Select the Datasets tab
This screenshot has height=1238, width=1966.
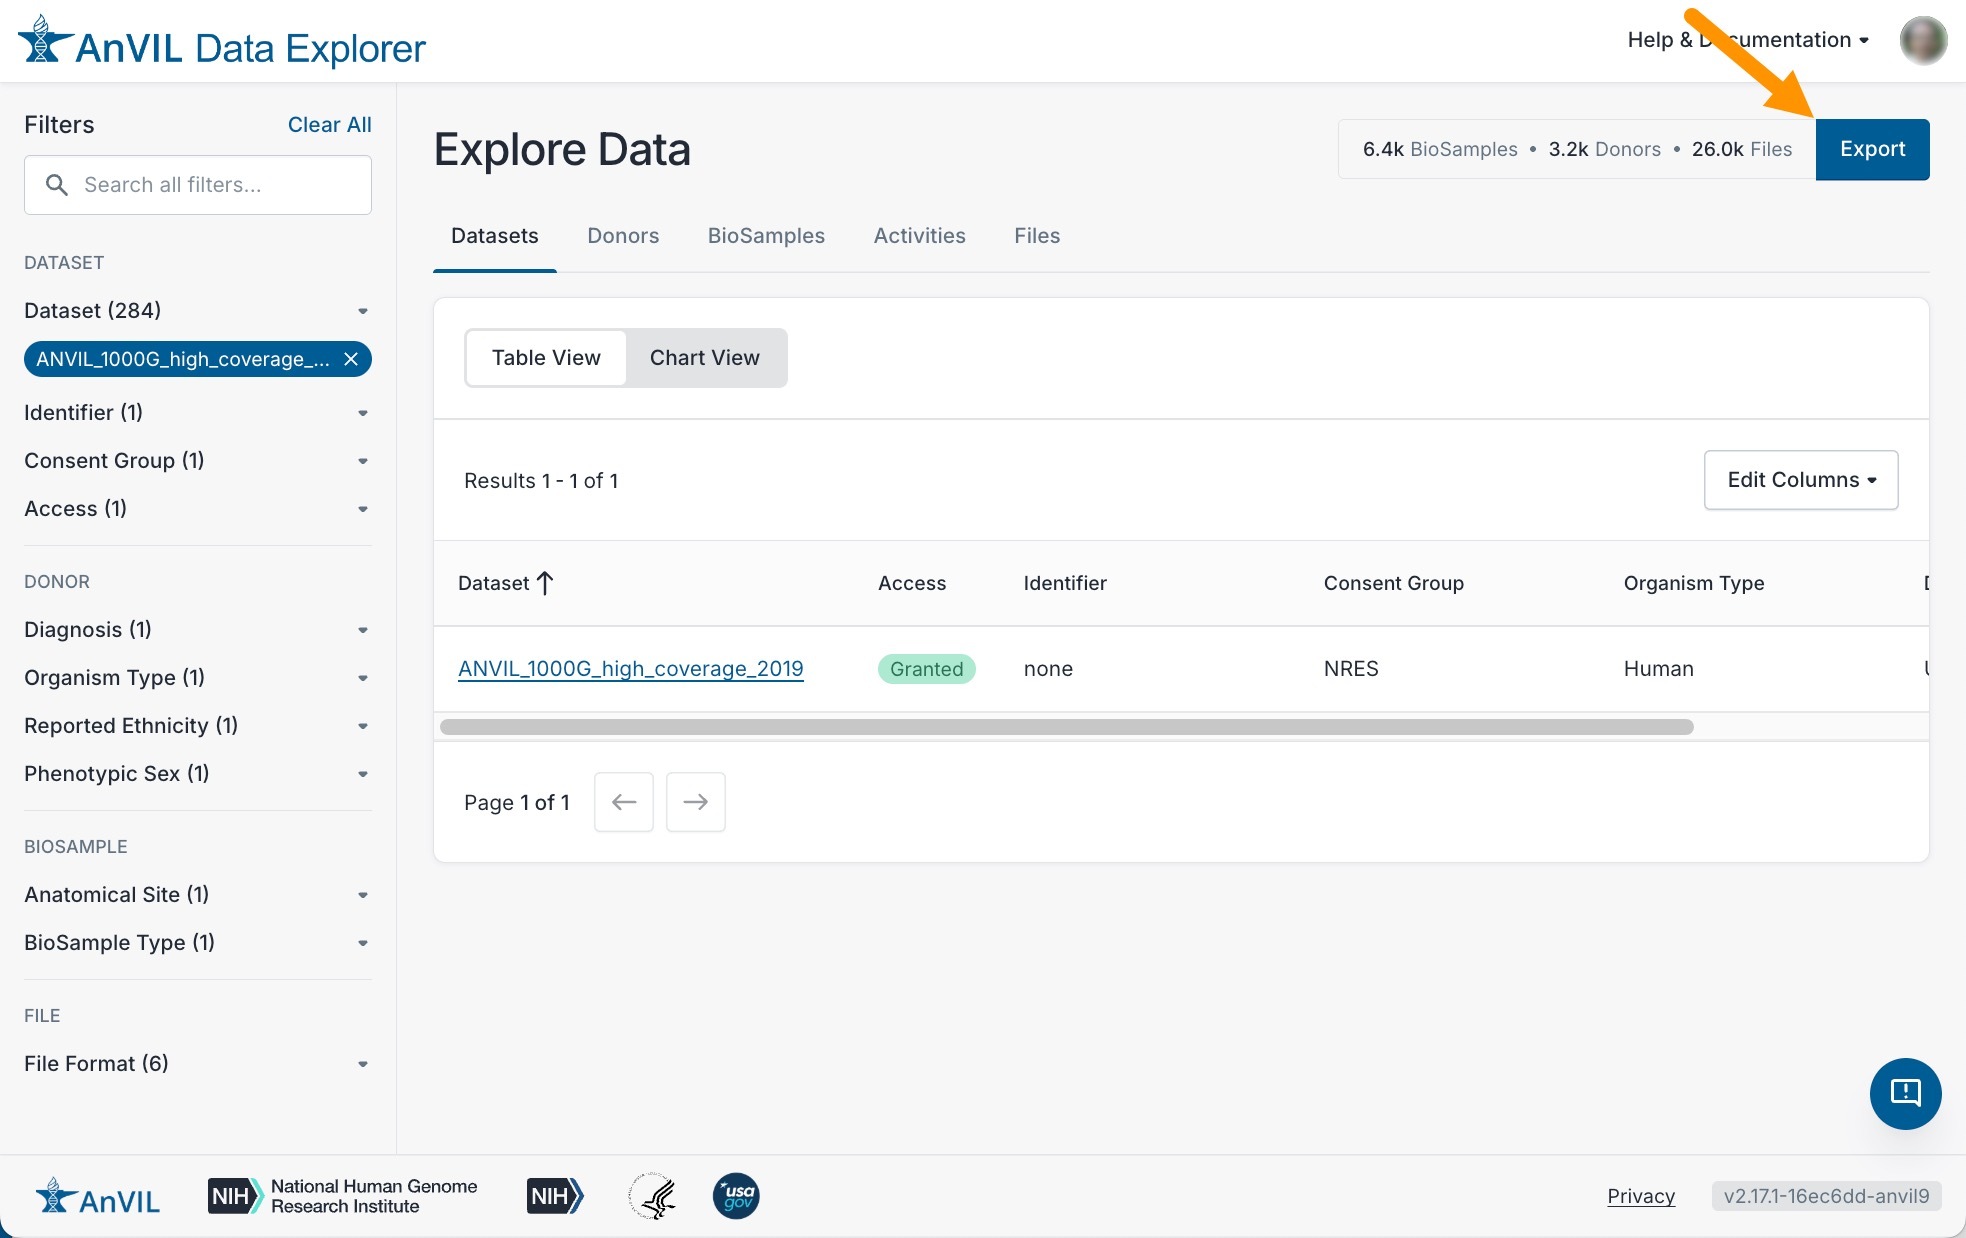495,236
